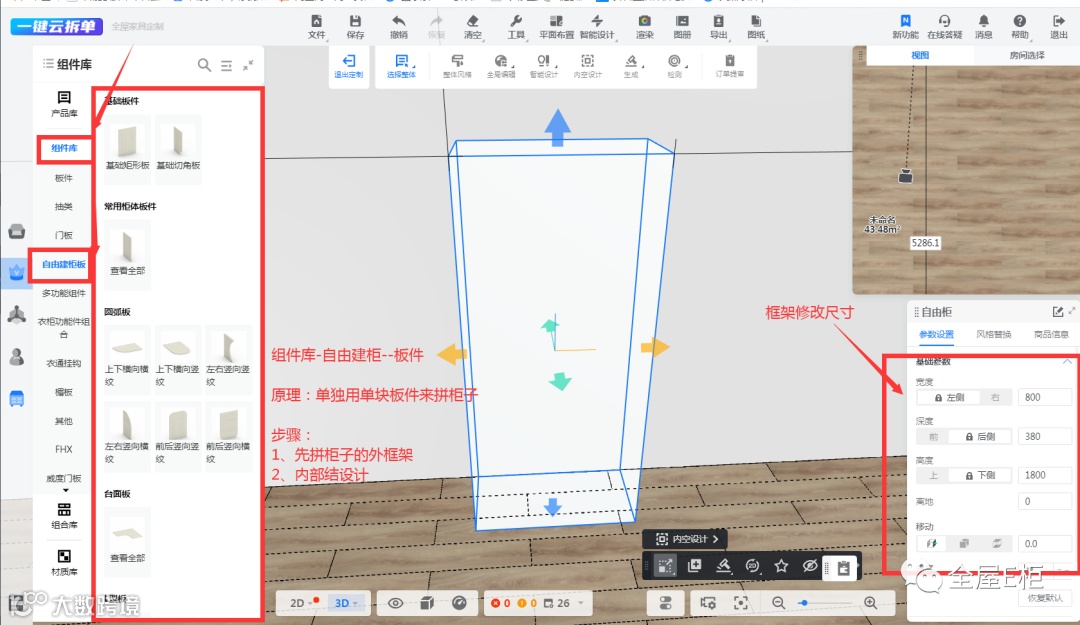Set width anchor to 右 side

click(x=995, y=398)
